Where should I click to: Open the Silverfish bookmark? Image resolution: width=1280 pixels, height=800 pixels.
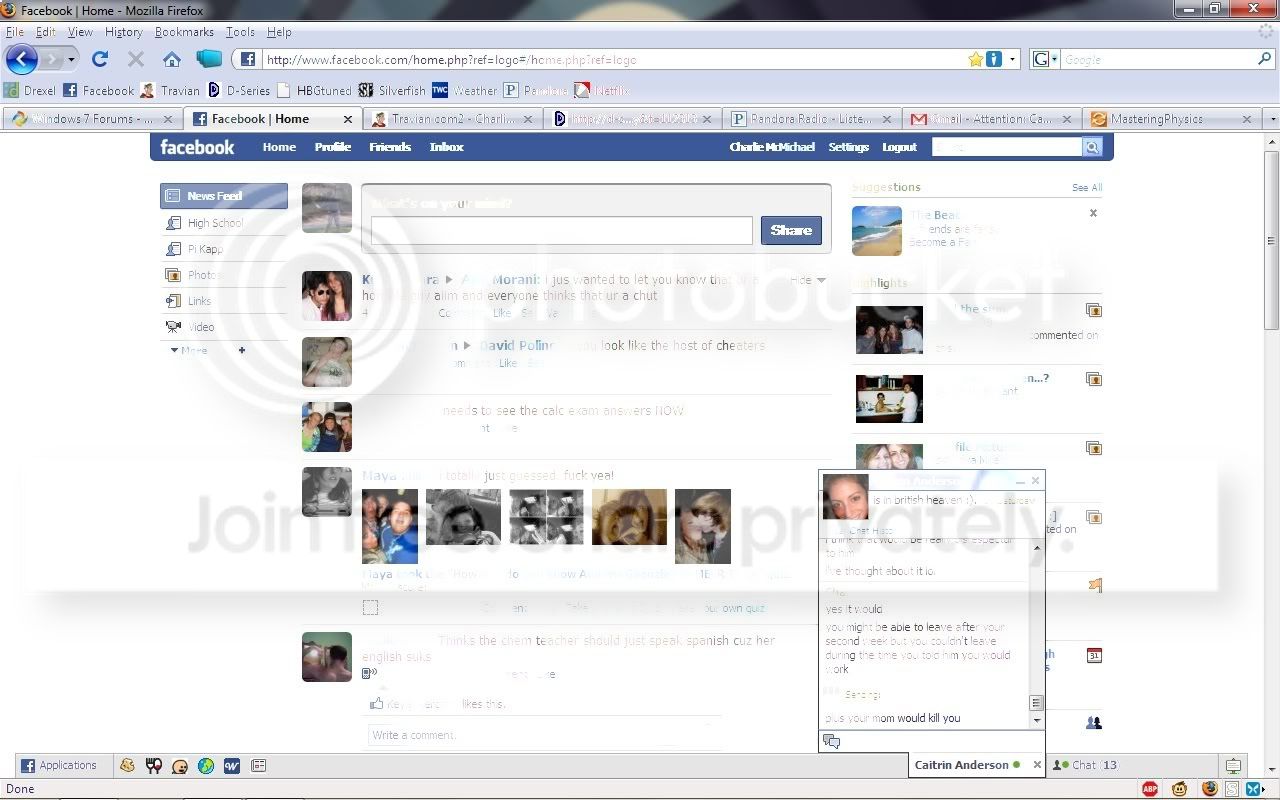(392, 90)
